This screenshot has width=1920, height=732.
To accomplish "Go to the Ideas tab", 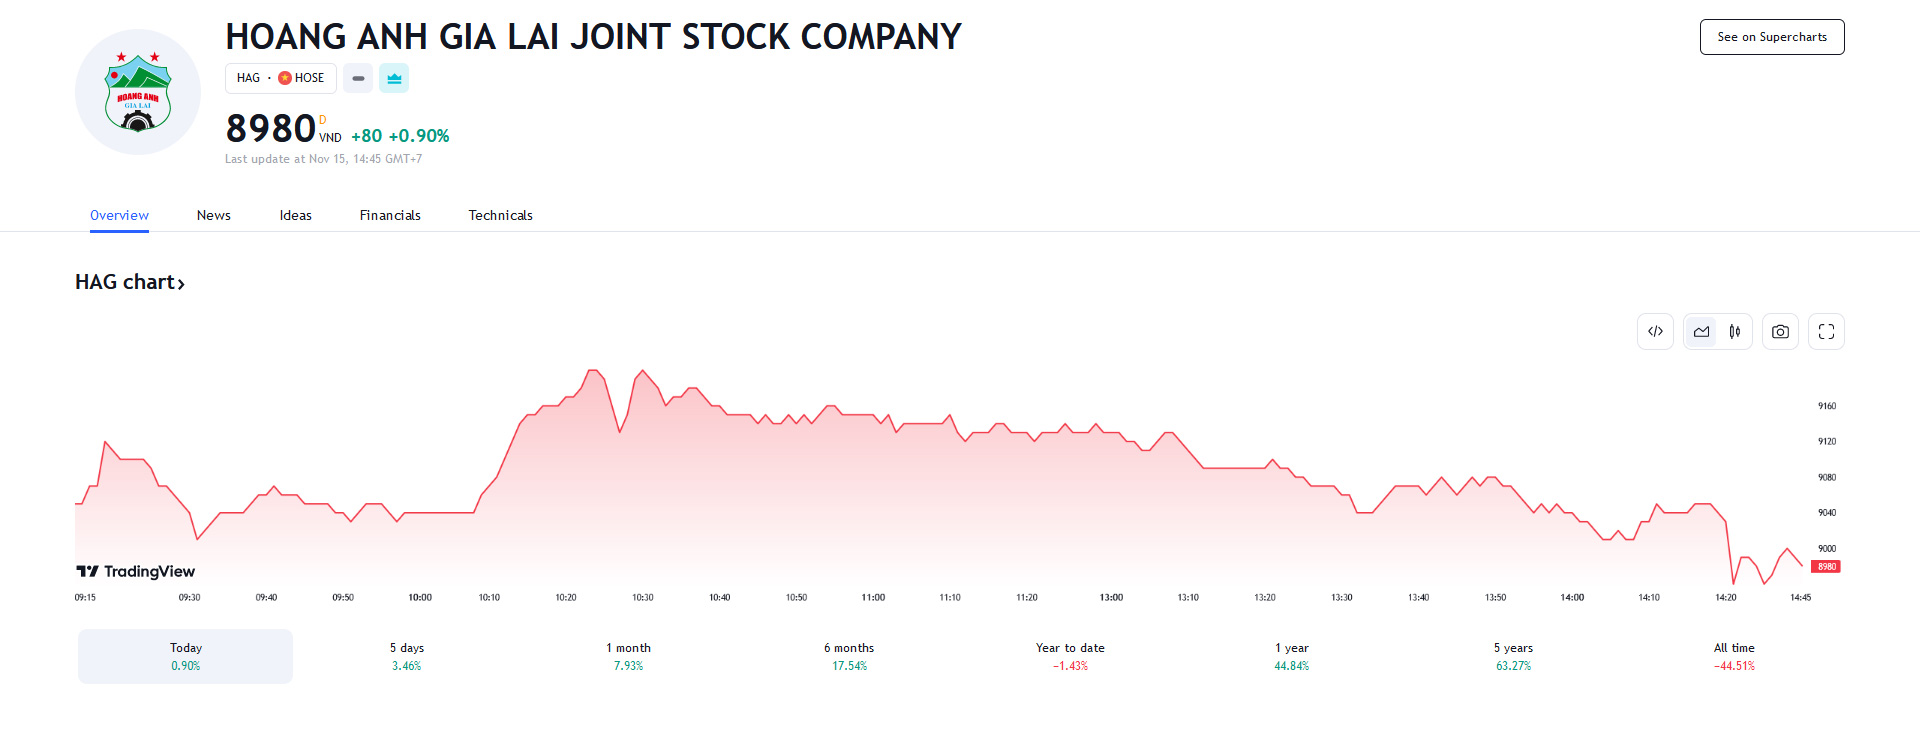I will click(x=295, y=215).
